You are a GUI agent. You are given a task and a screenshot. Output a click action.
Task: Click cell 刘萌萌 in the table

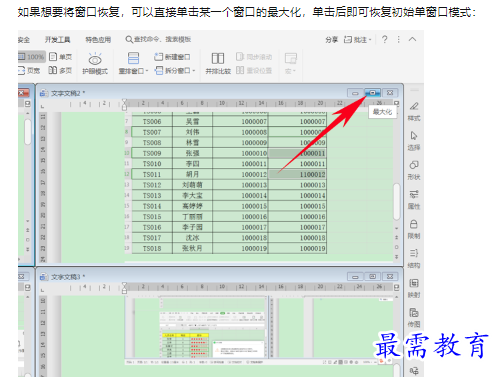coord(192,185)
